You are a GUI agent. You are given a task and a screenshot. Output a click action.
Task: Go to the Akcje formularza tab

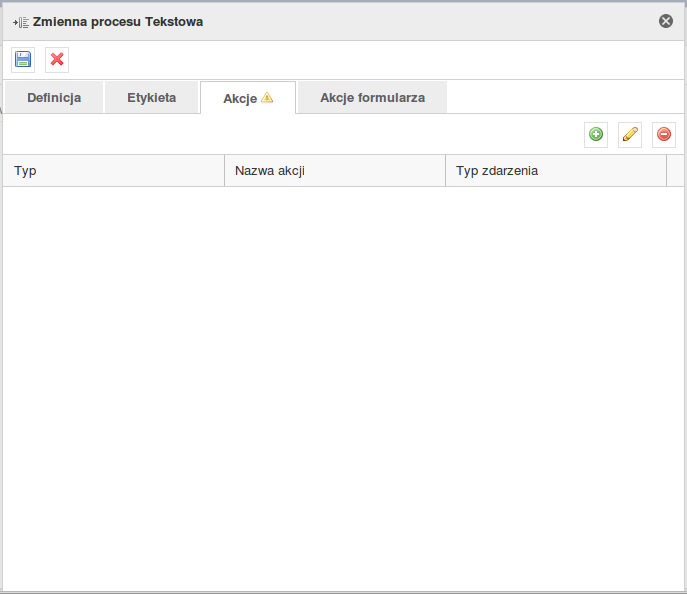[x=372, y=98]
